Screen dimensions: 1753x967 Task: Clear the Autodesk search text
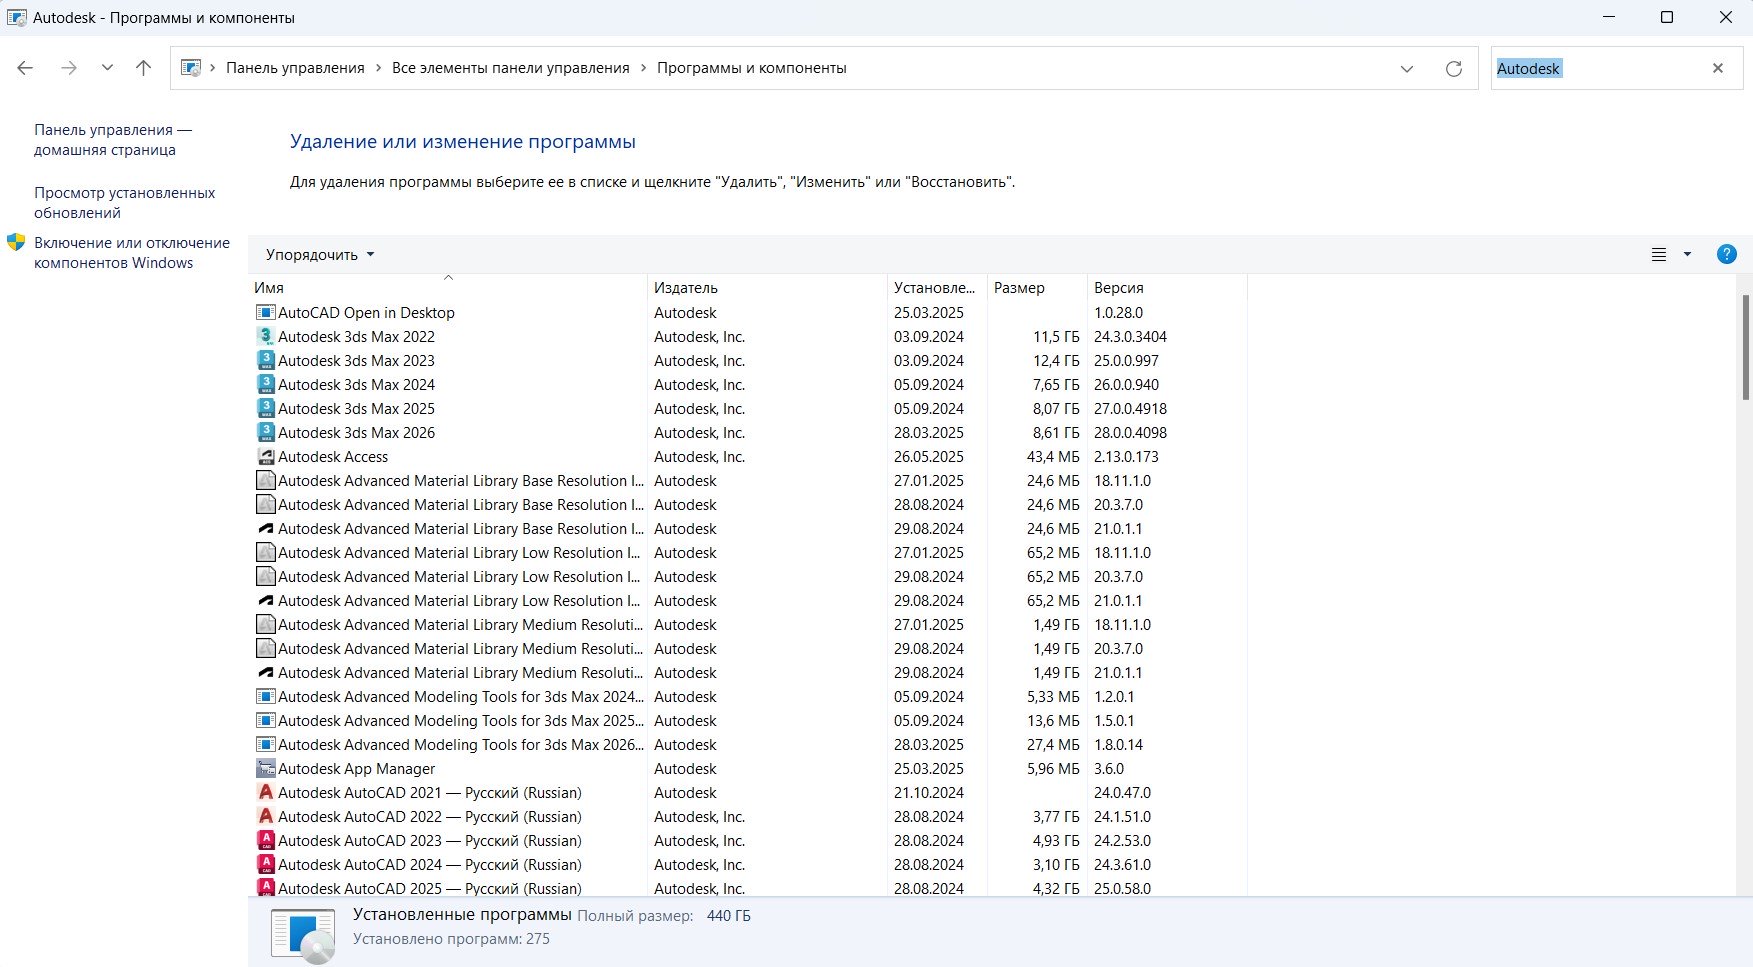coord(1718,68)
